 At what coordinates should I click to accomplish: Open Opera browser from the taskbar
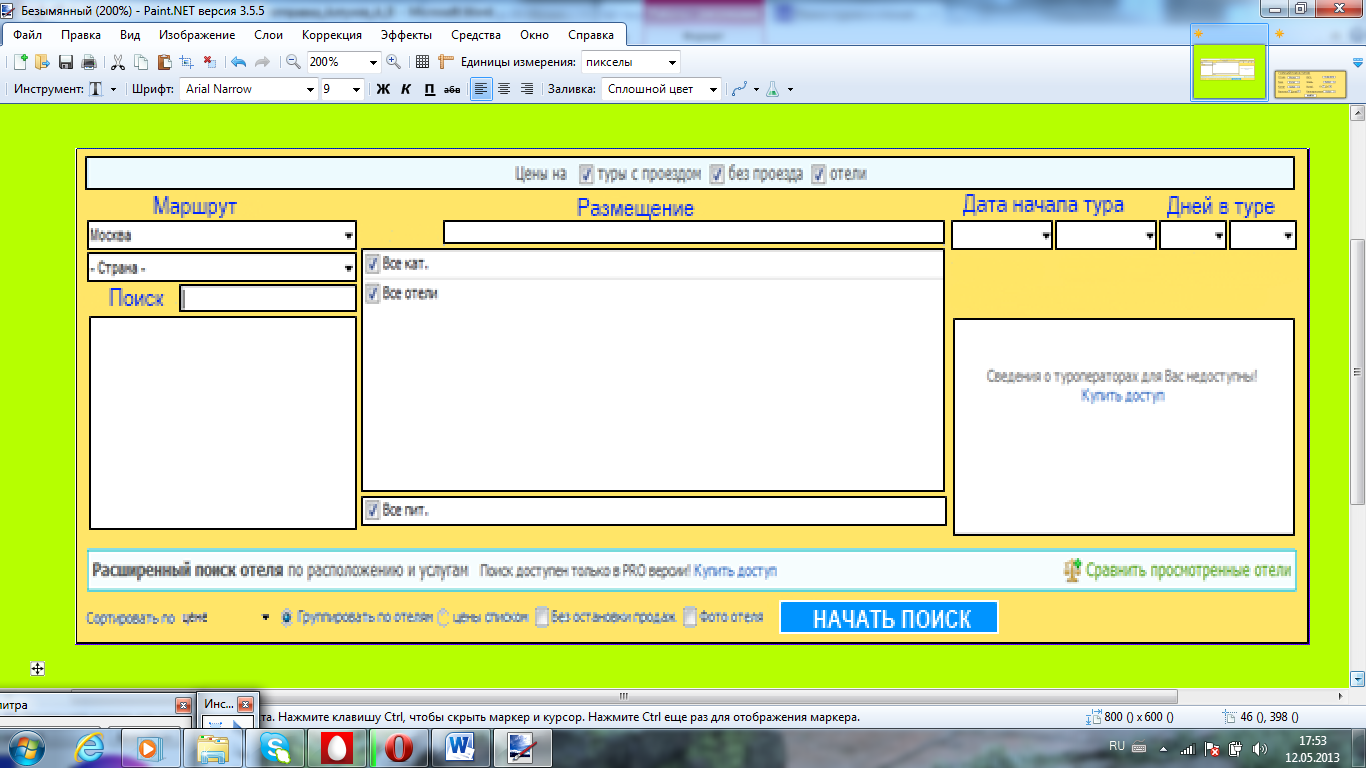(x=397, y=747)
